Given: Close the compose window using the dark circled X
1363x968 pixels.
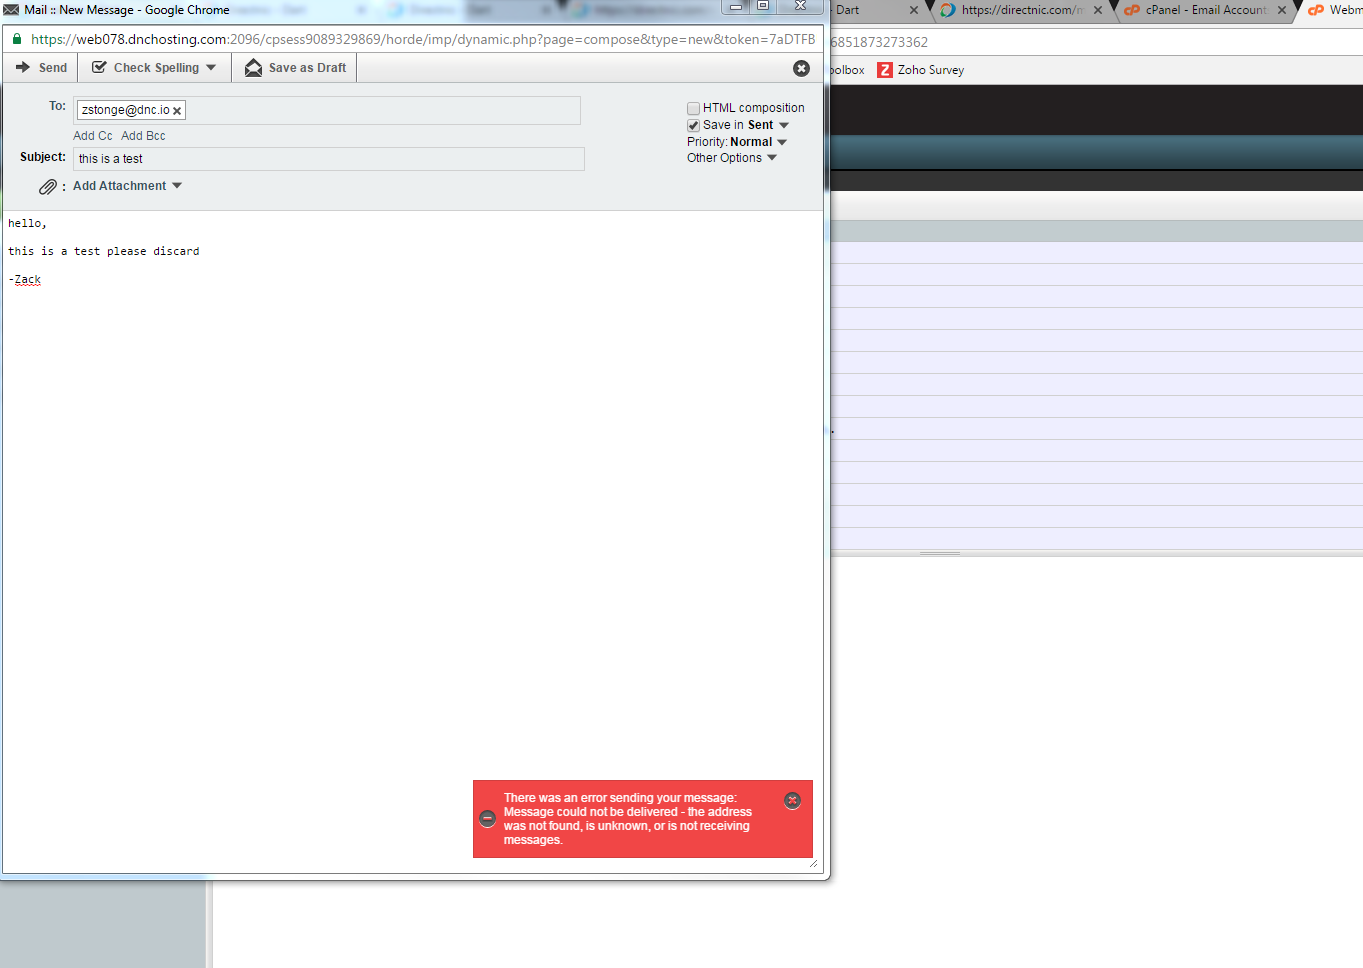Looking at the screenshot, I should point(801,68).
